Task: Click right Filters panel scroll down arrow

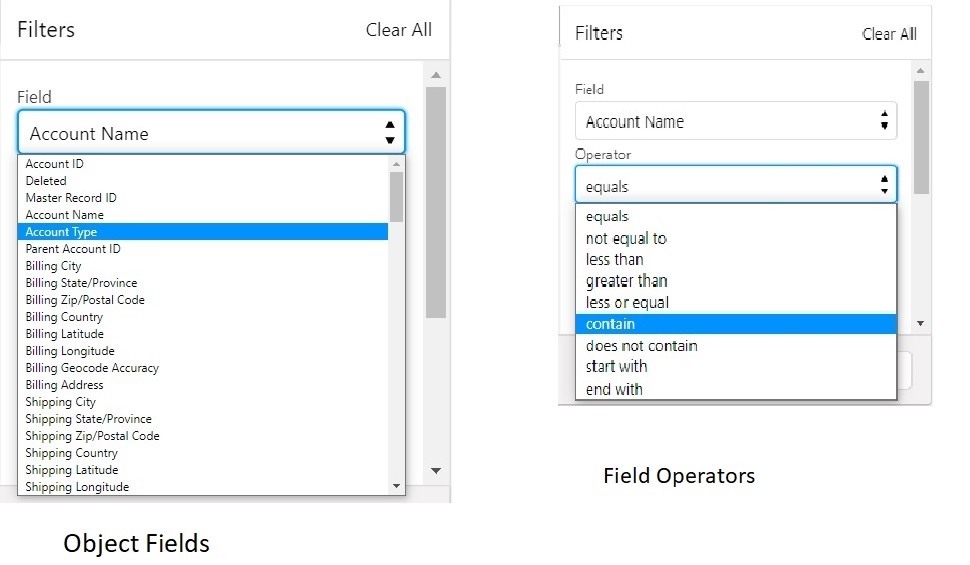Action: (921, 323)
